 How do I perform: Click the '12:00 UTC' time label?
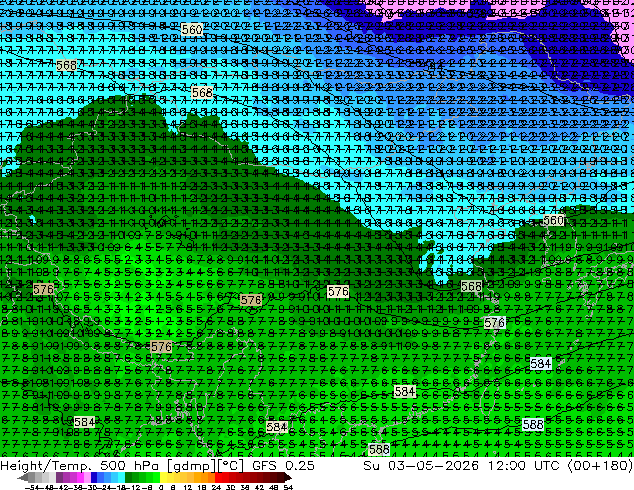pyautogui.click(x=523, y=465)
